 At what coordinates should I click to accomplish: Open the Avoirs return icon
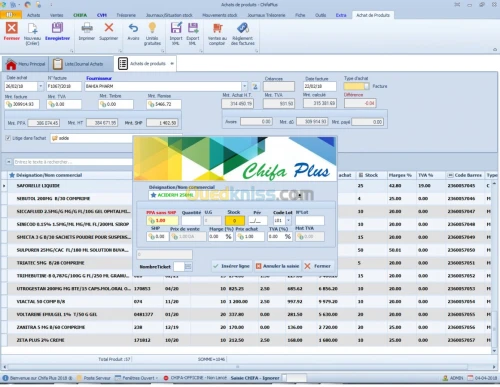[x=133, y=31]
